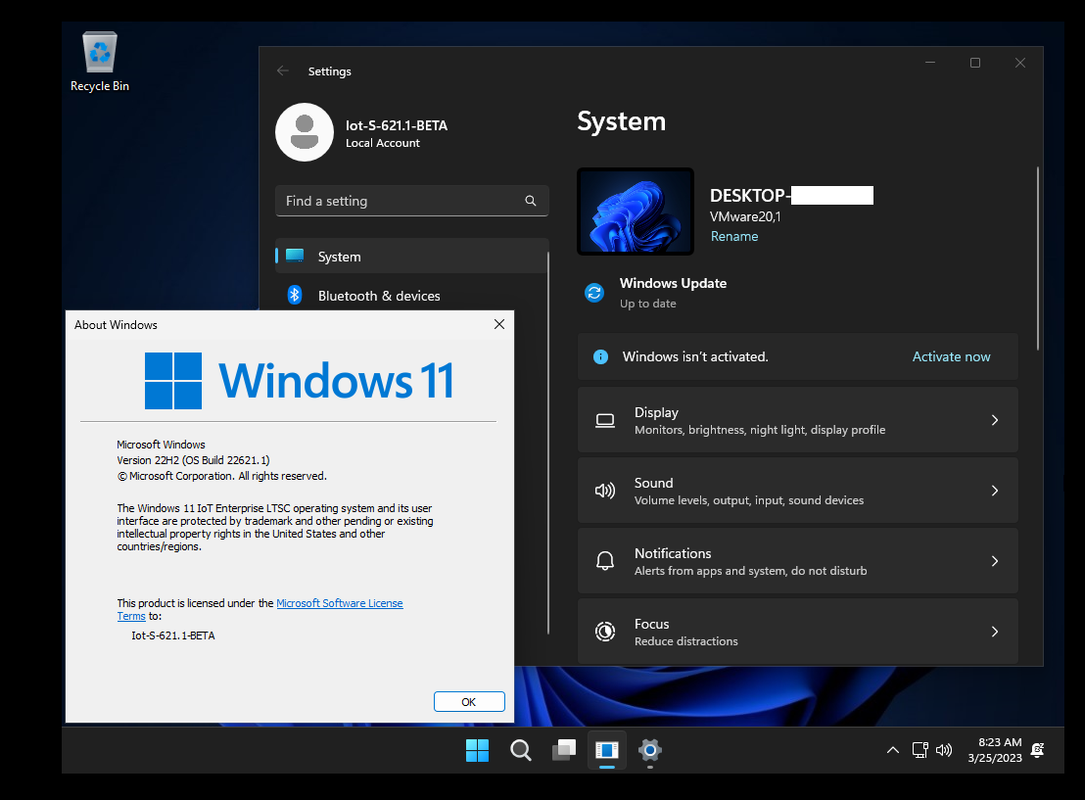Viewport: 1085px width, 800px height.
Task: Click the winver app icon on taskbar
Action: [x=607, y=750]
